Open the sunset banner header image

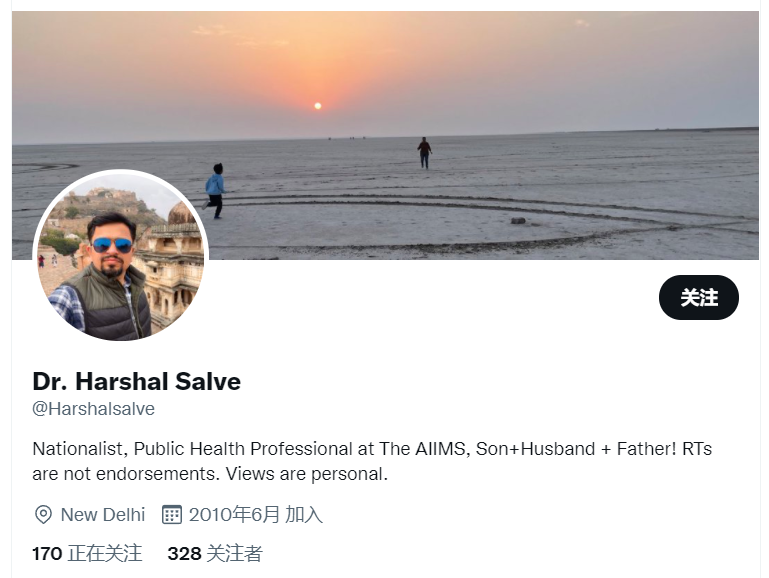[385, 135]
